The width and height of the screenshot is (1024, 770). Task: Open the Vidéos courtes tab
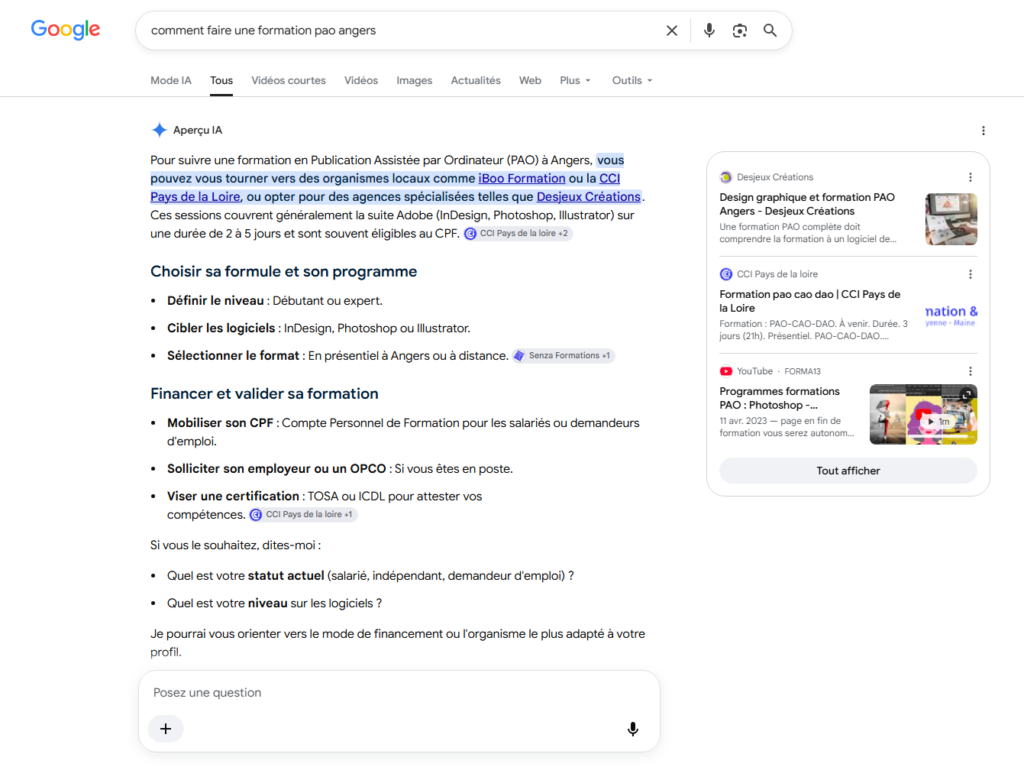(x=289, y=80)
